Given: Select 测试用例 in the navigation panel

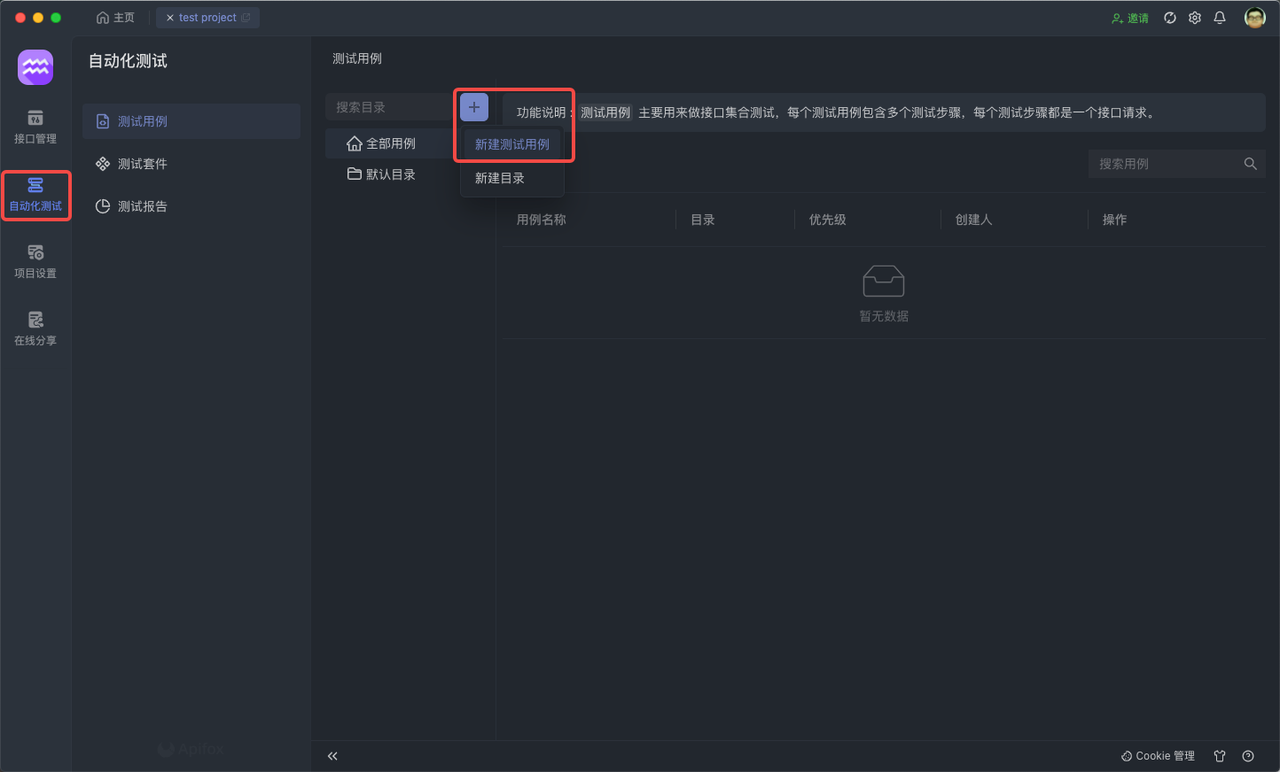Looking at the screenshot, I should 191,121.
